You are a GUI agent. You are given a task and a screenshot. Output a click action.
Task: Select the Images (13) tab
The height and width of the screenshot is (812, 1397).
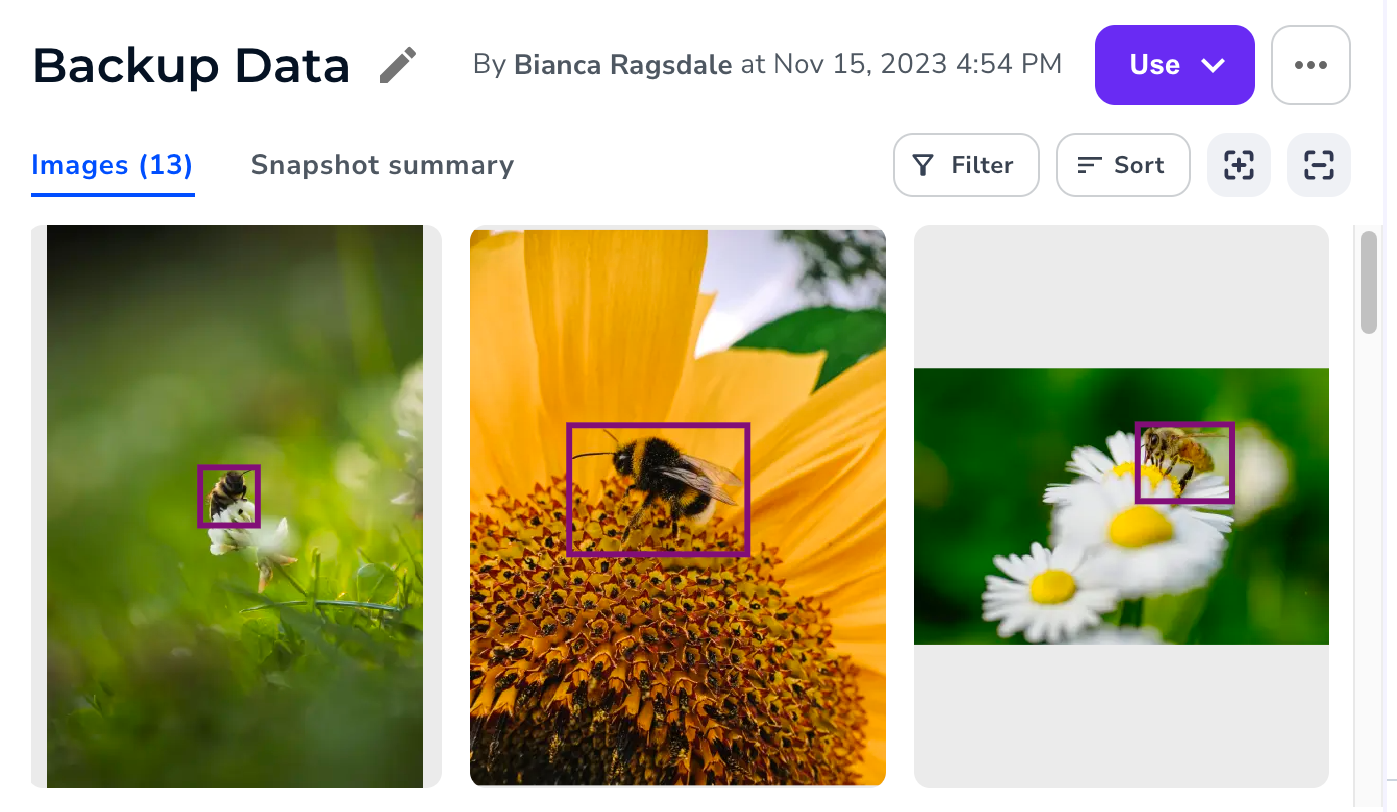(112, 165)
